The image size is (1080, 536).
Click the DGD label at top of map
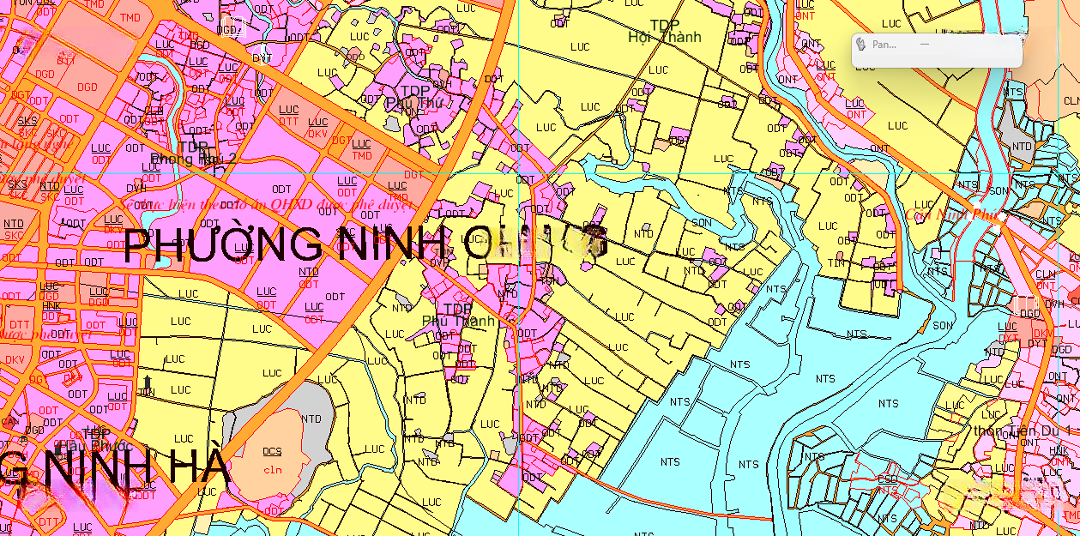click(x=230, y=29)
